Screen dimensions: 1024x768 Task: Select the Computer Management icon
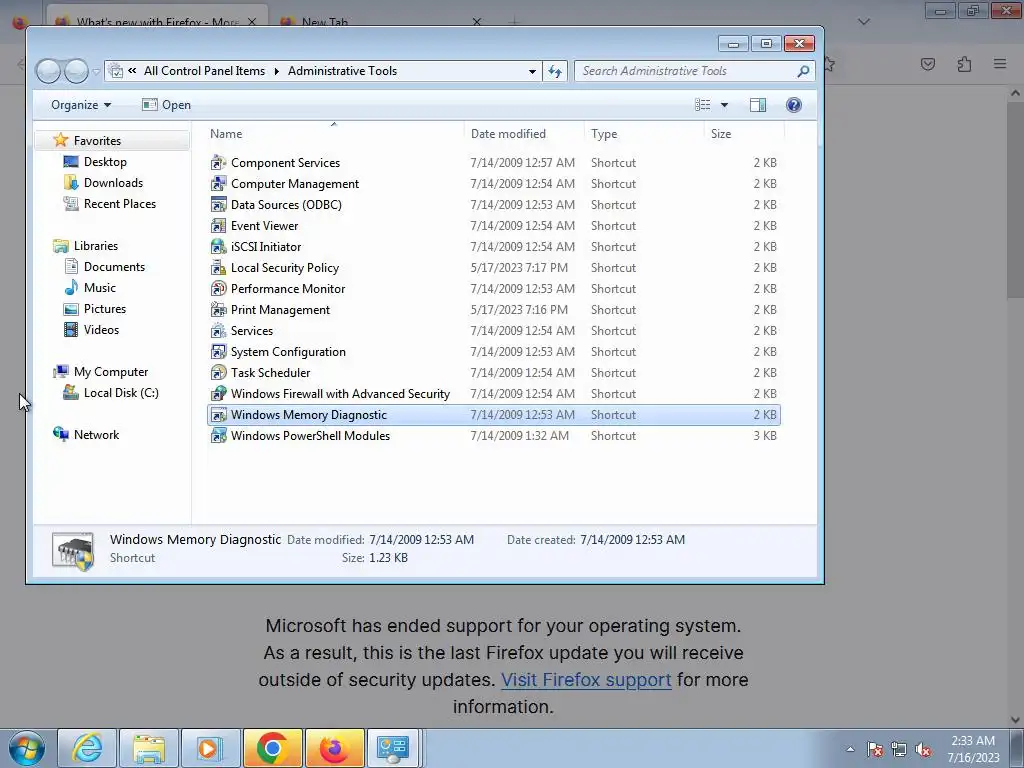tap(219, 184)
